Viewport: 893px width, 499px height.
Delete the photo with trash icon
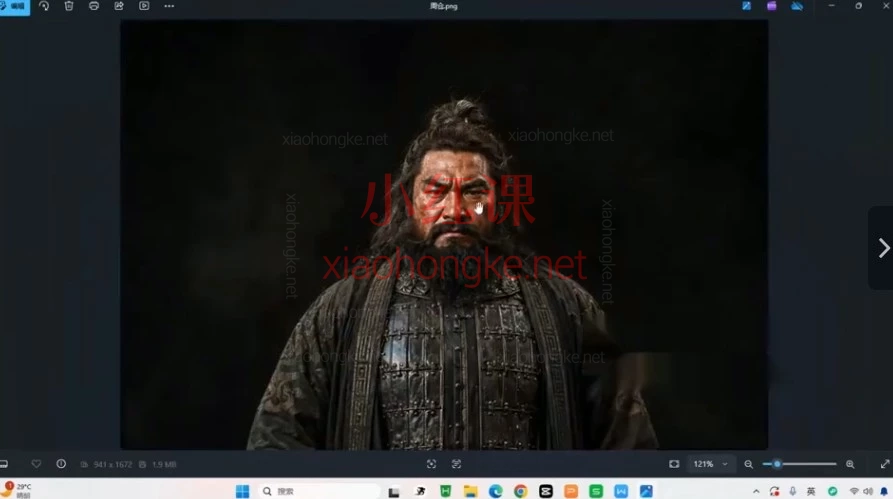69,6
